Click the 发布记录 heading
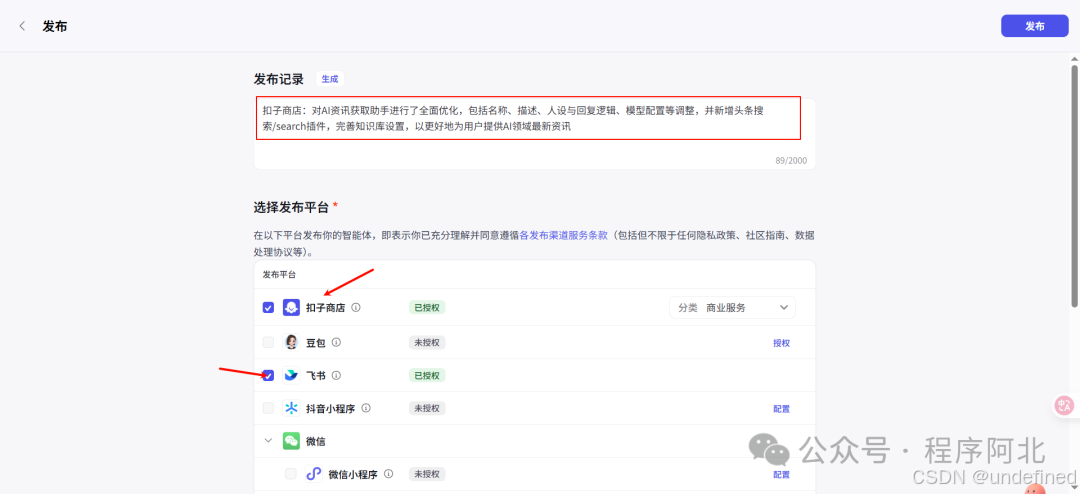This screenshot has width=1080, height=494. 279,79
